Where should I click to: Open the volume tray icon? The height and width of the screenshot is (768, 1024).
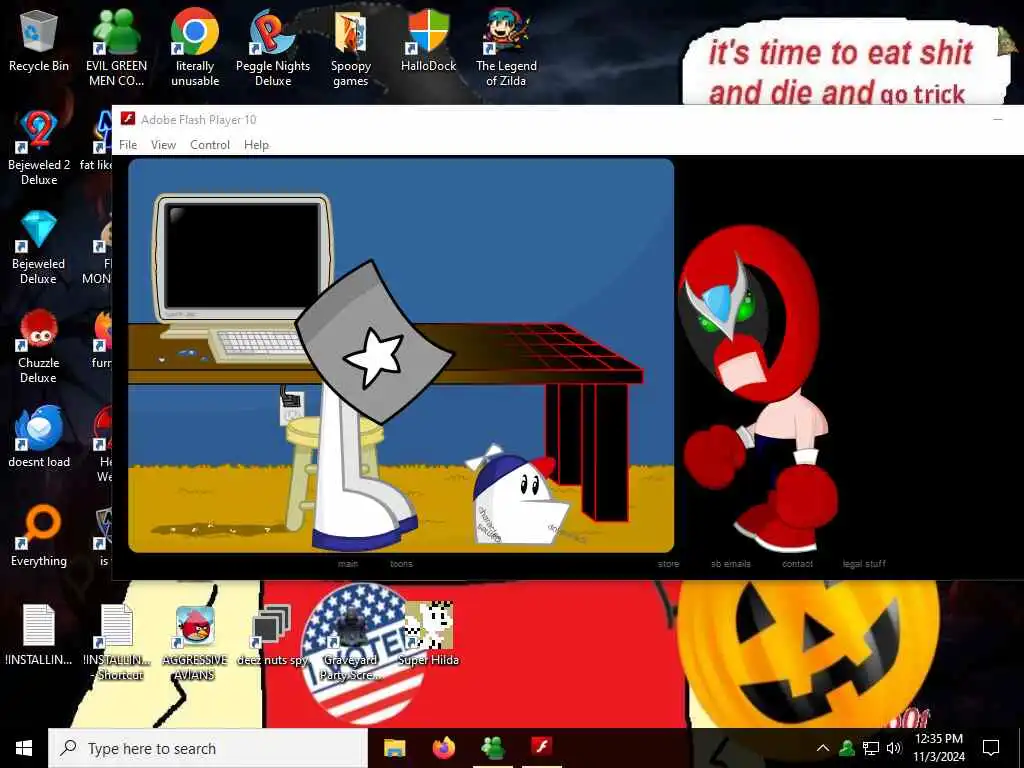(x=893, y=748)
